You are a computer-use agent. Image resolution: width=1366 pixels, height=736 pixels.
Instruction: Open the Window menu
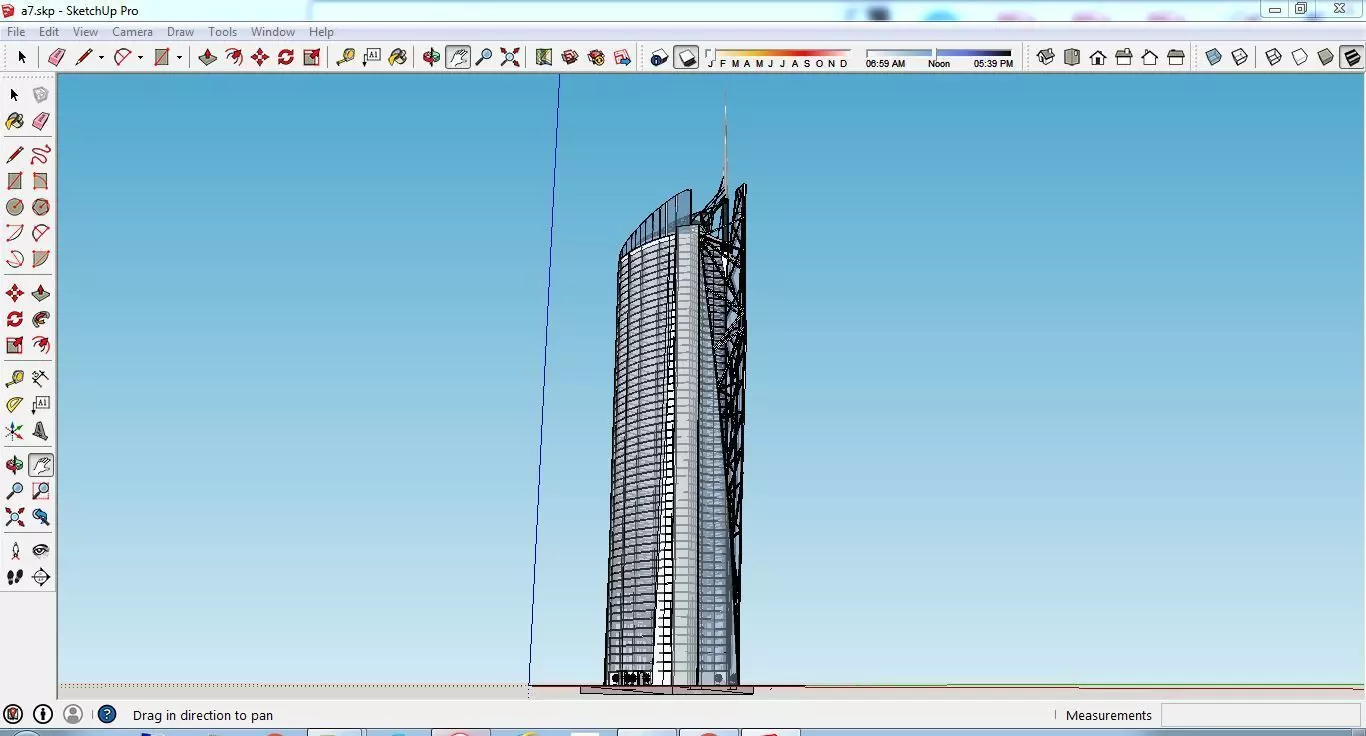coord(272,32)
